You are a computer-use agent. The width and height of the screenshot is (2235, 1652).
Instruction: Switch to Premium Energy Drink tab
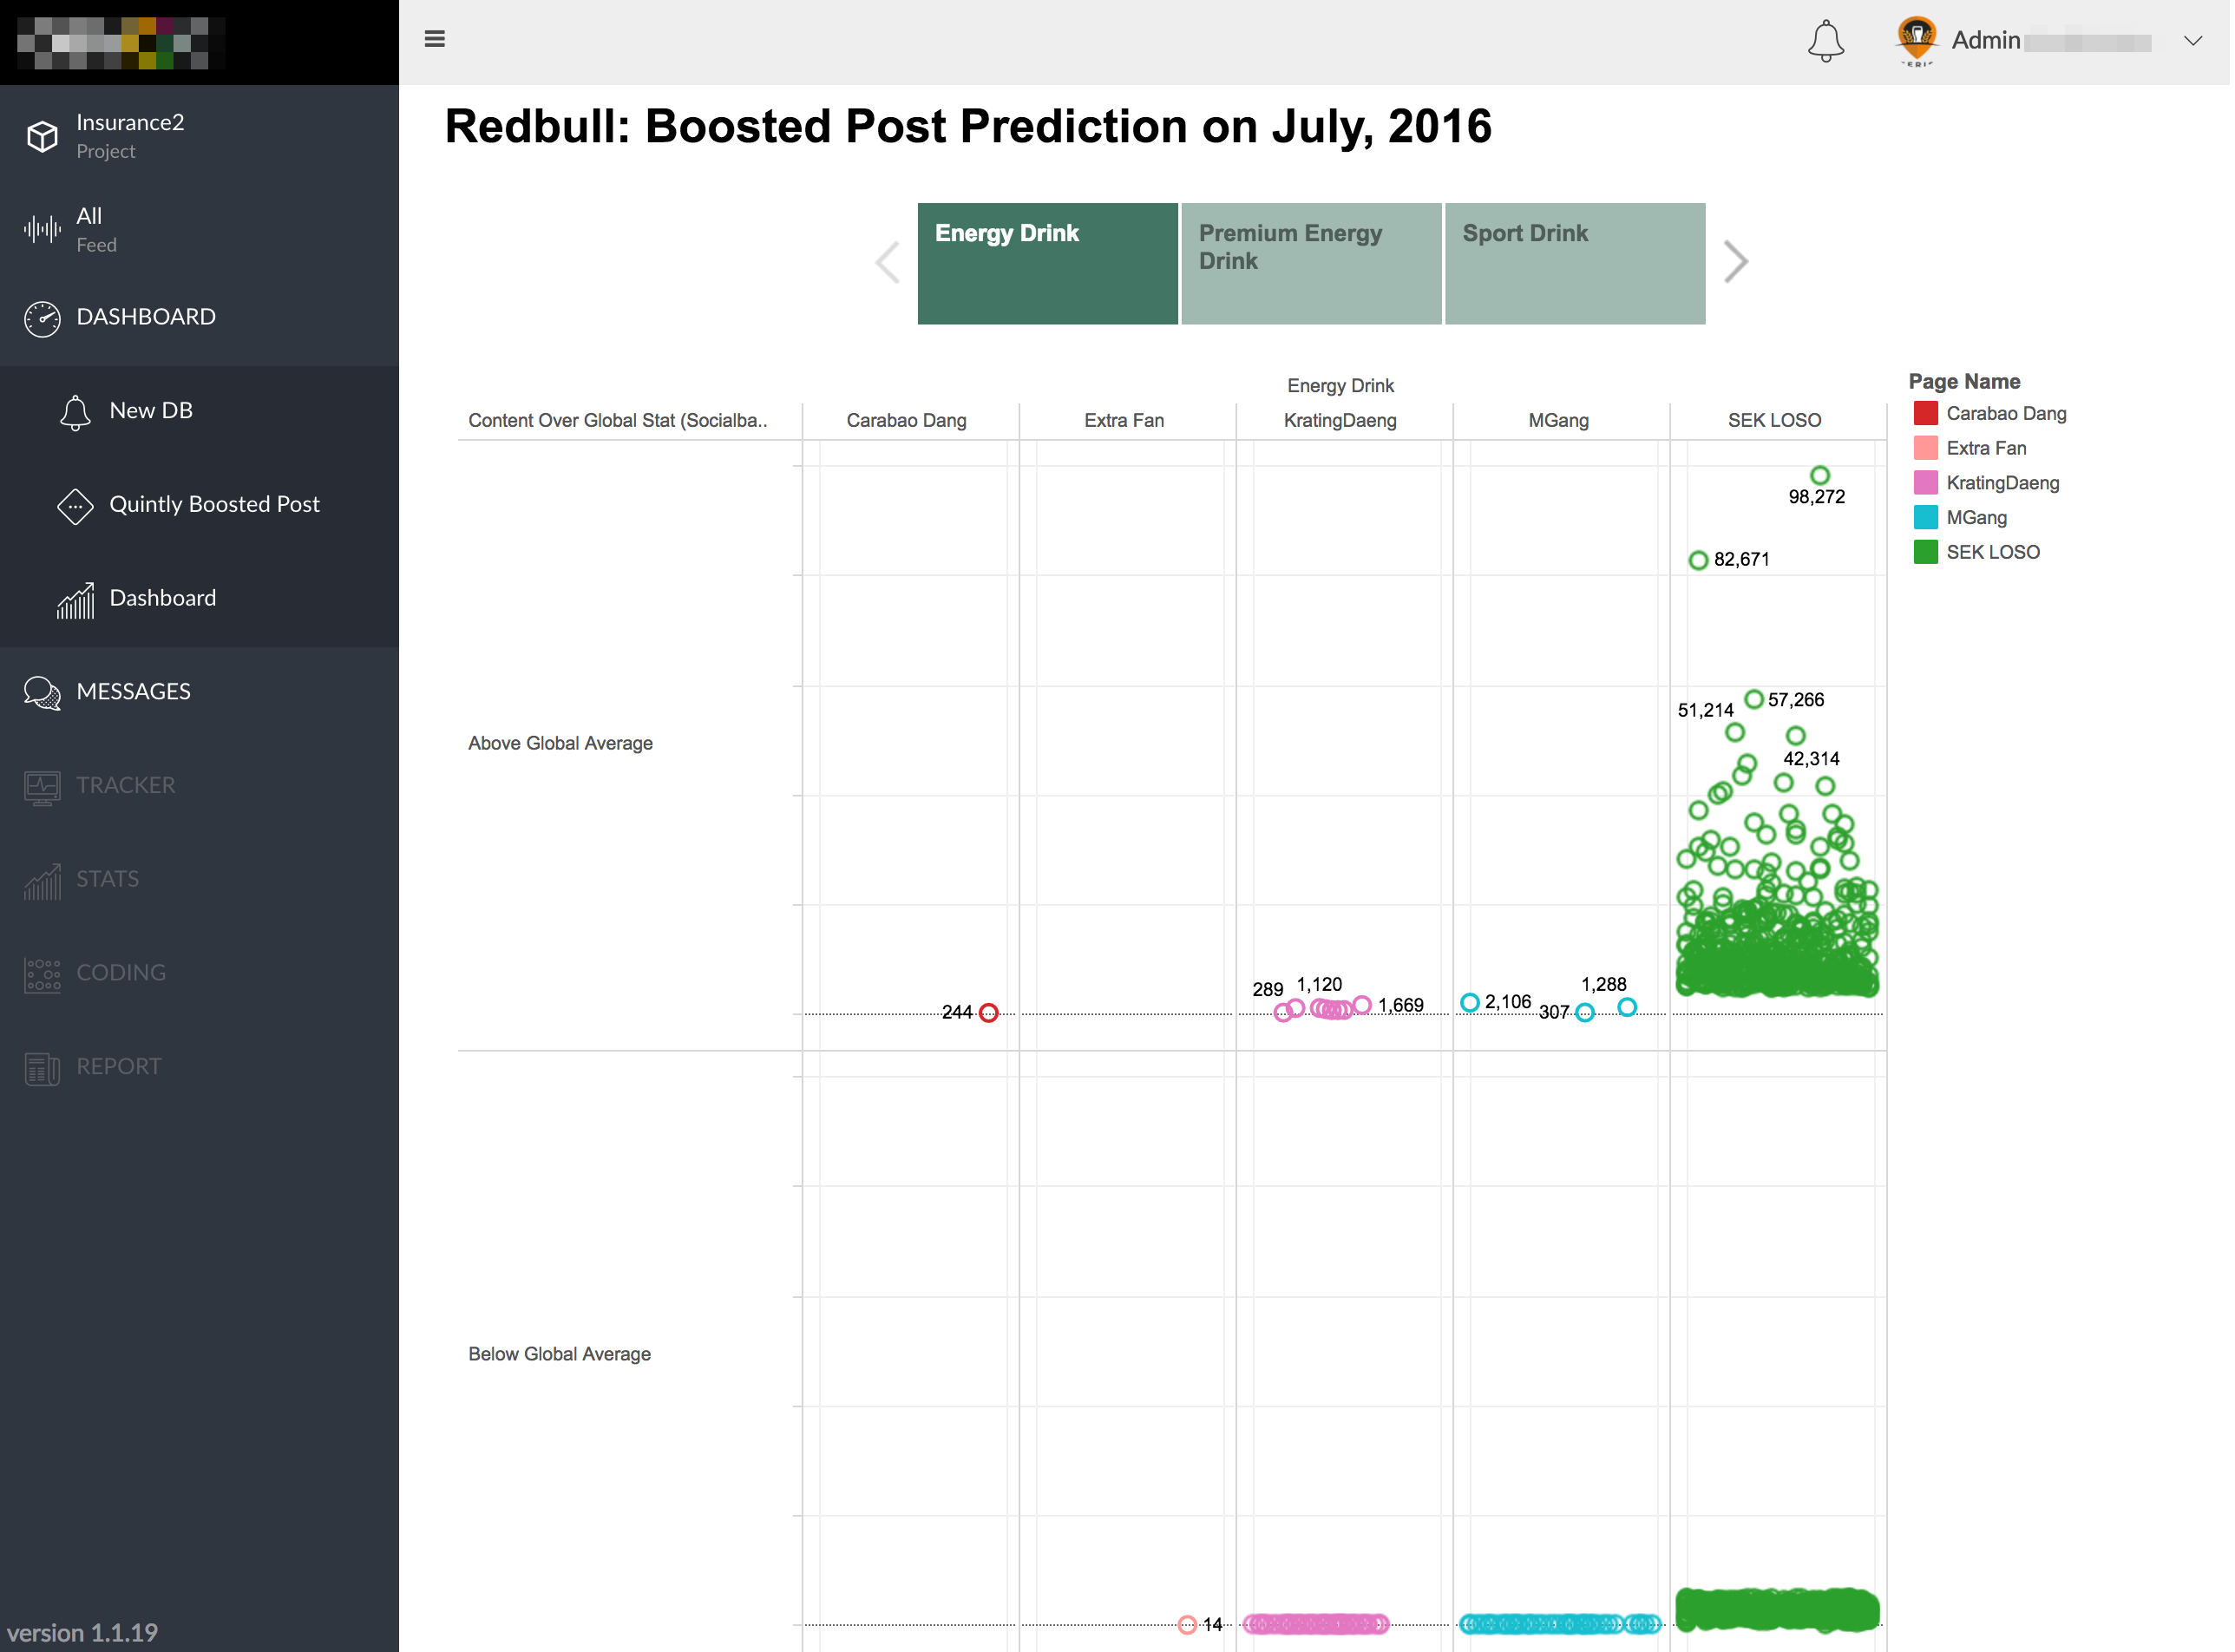pyautogui.click(x=1314, y=264)
